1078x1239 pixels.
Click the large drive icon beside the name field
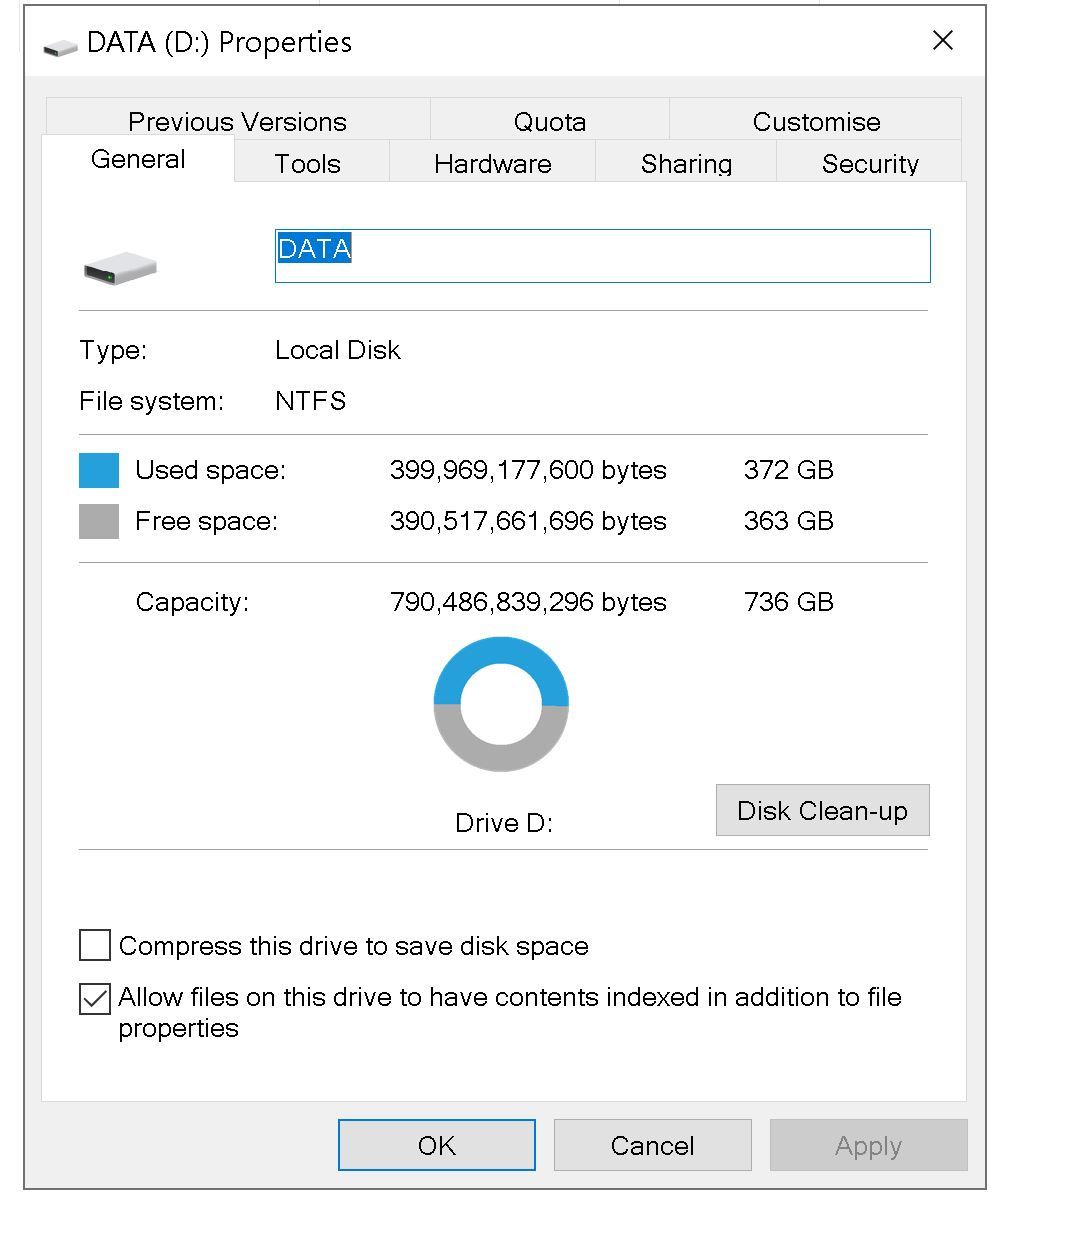(120, 268)
